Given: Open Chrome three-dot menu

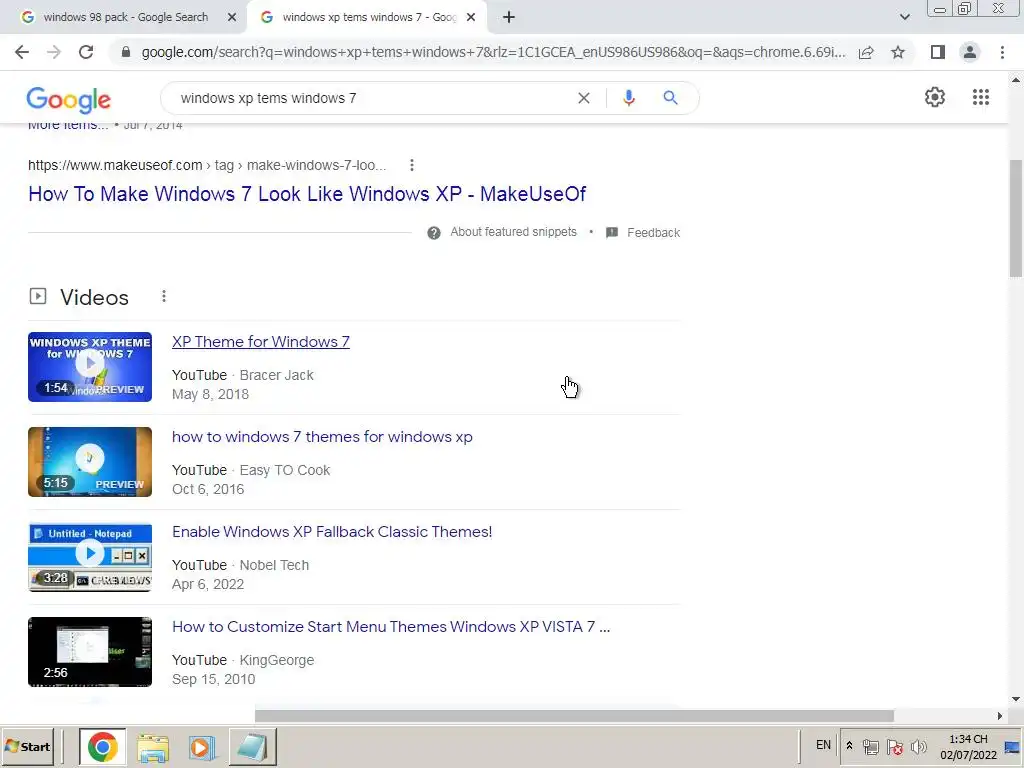Looking at the screenshot, I should (x=1002, y=52).
